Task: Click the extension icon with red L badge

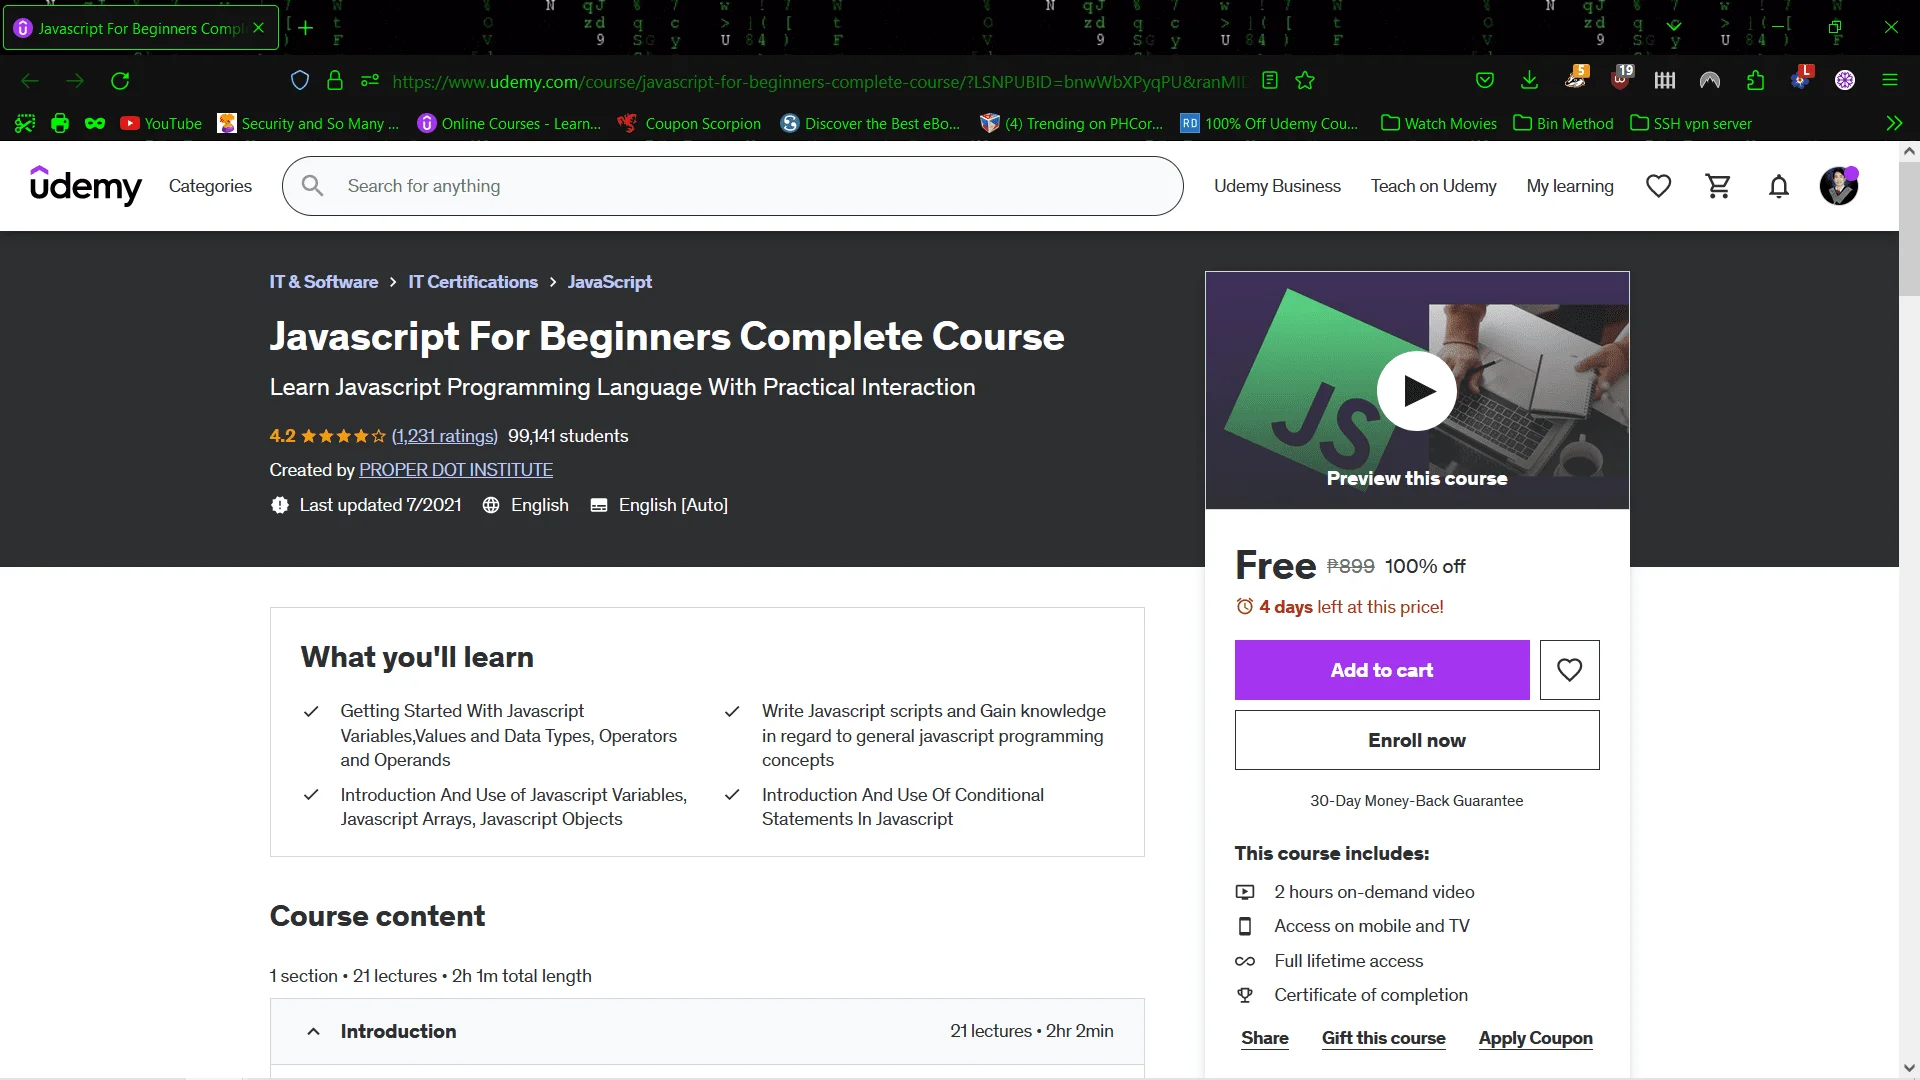Action: tap(1801, 78)
